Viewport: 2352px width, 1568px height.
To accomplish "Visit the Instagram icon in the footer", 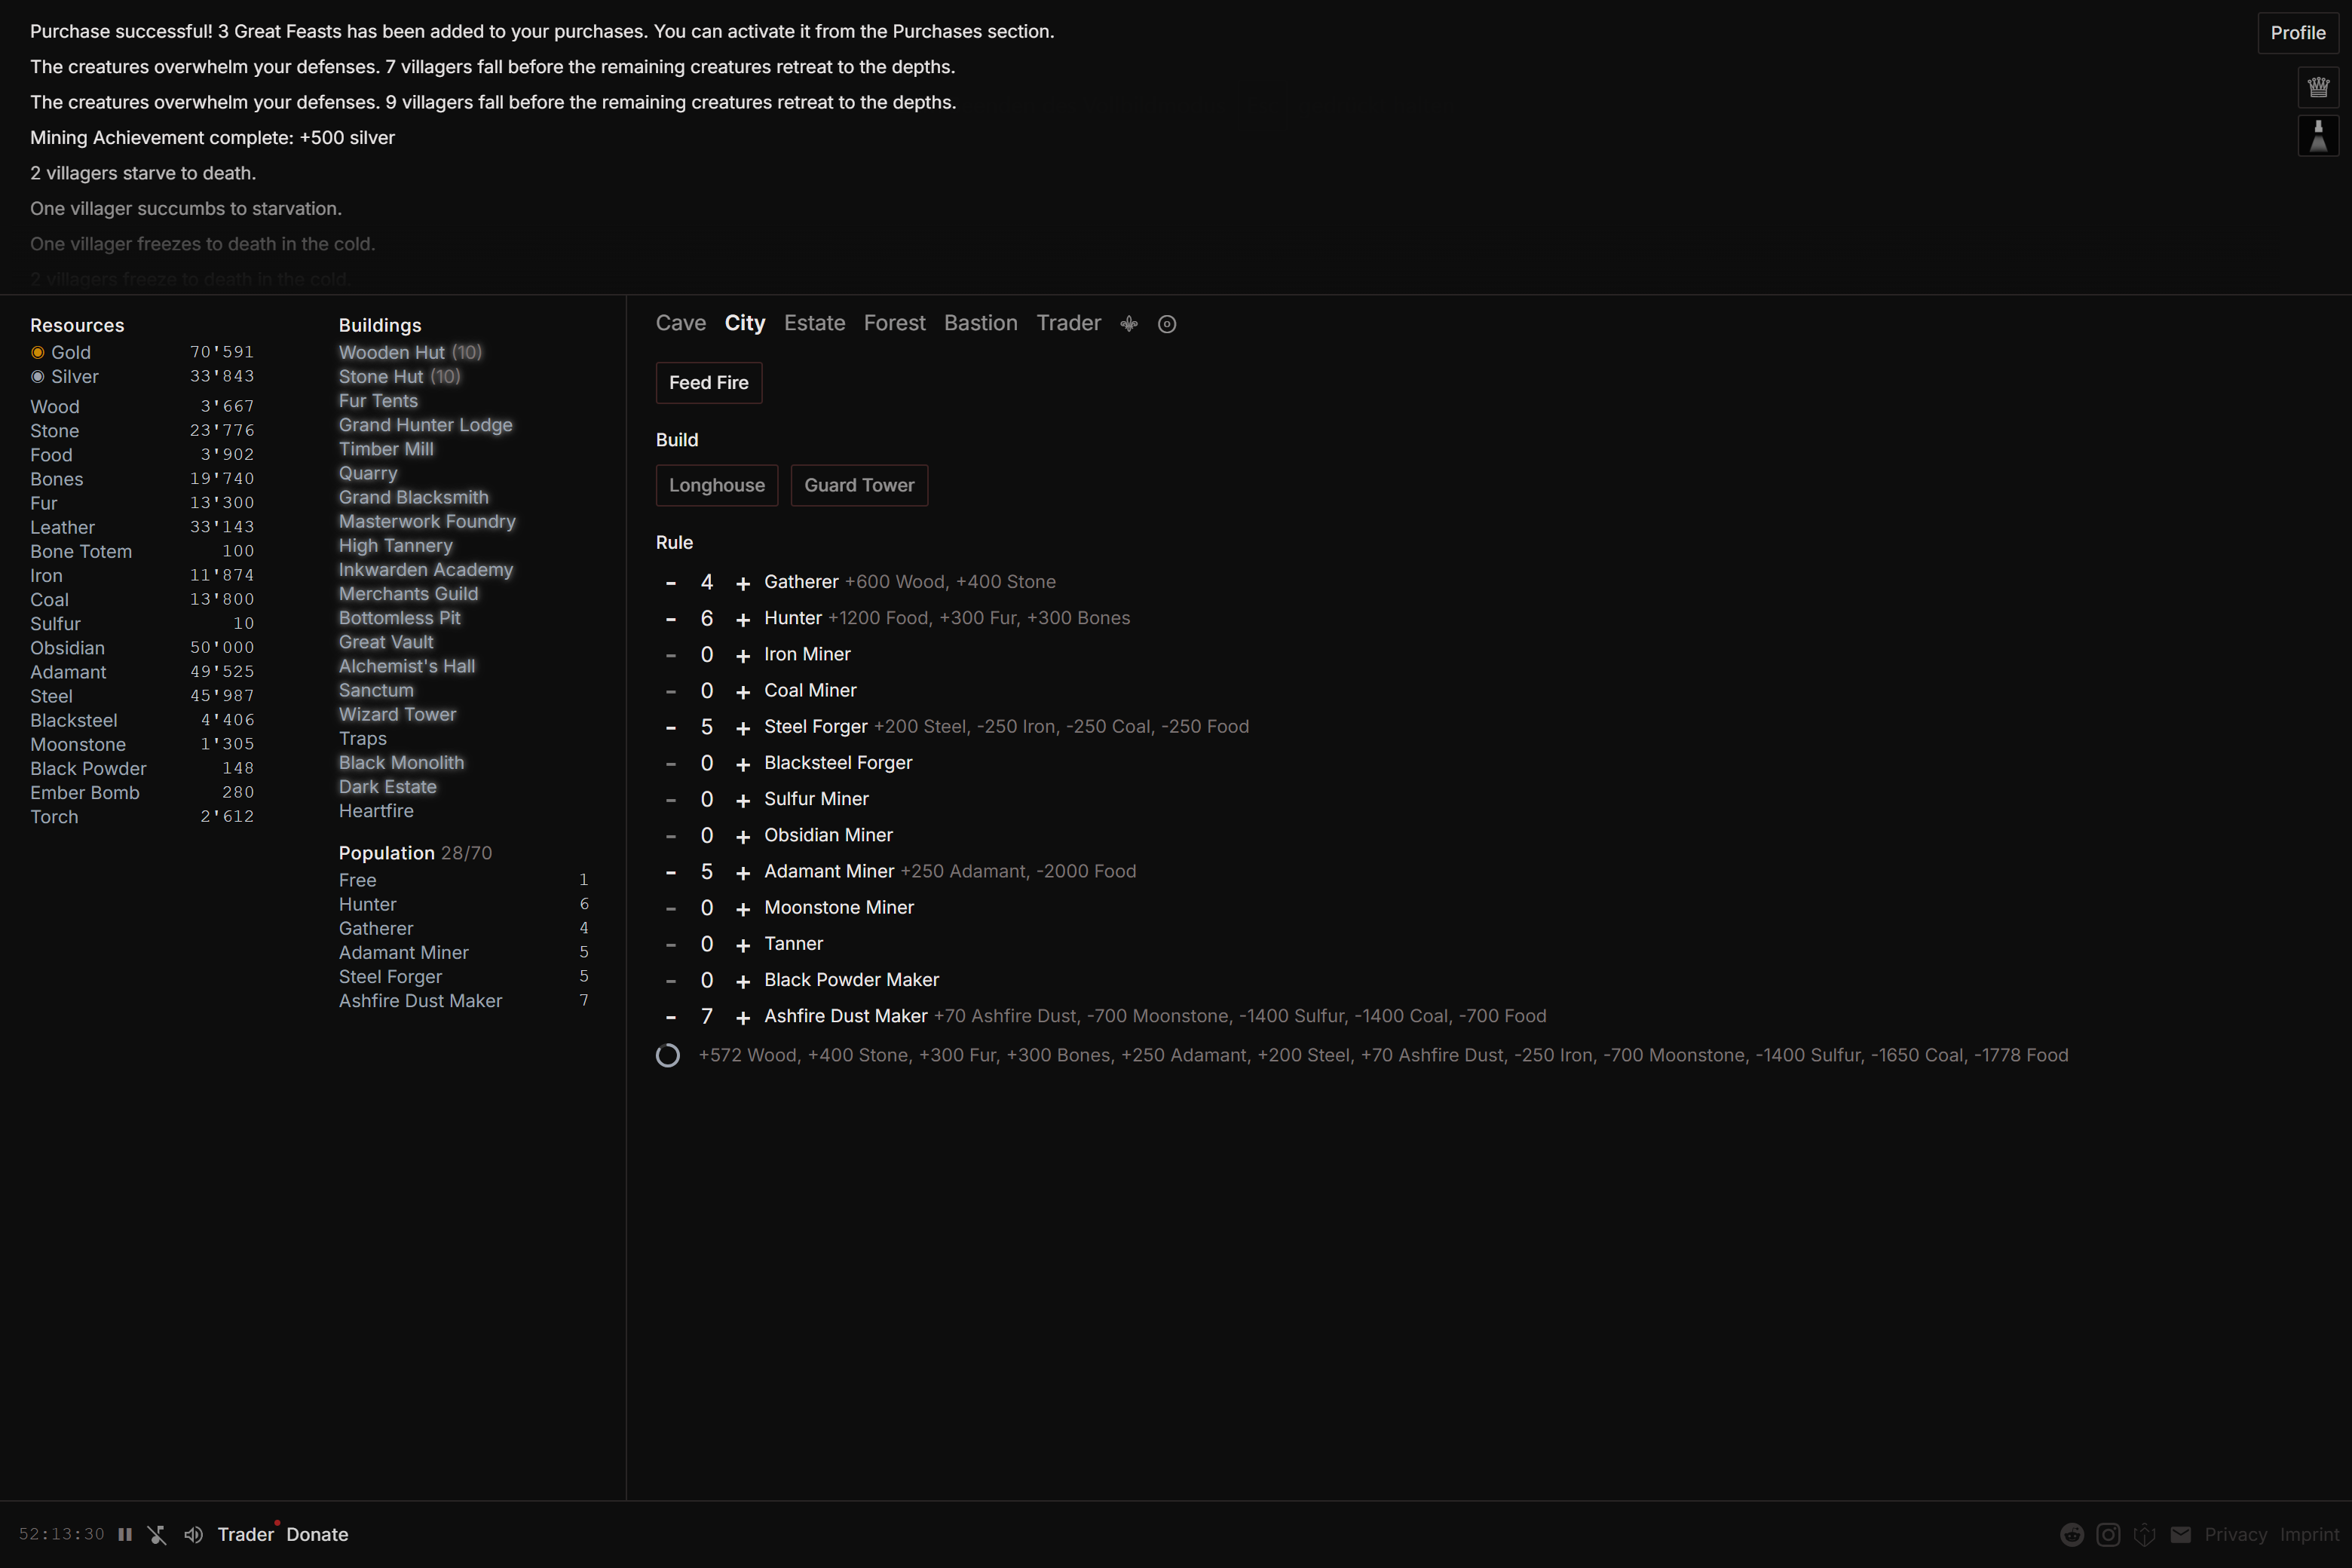I will 2109,1534.
